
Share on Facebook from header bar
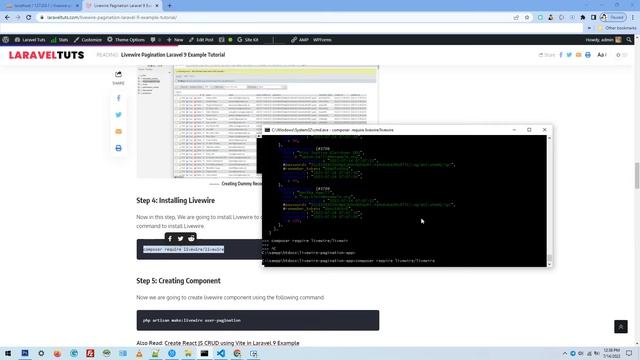click(561, 55)
